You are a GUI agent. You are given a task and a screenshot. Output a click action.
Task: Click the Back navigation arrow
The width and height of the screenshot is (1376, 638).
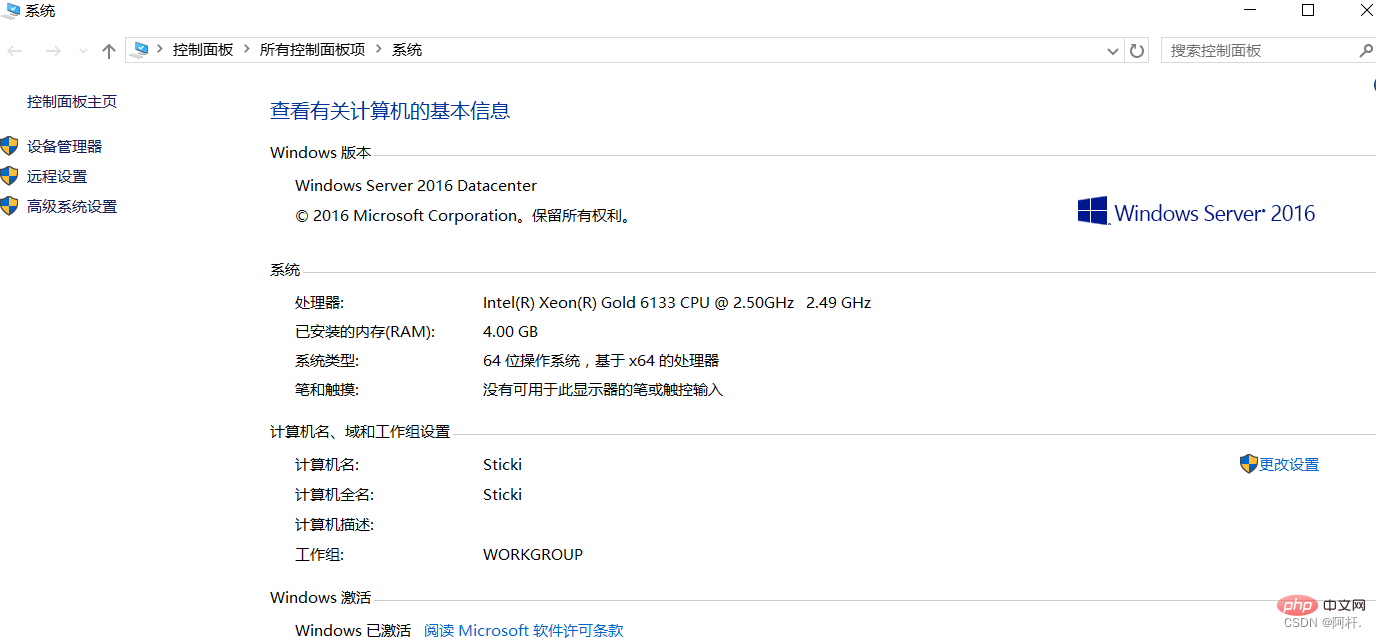pyautogui.click(x=15, y=51)
